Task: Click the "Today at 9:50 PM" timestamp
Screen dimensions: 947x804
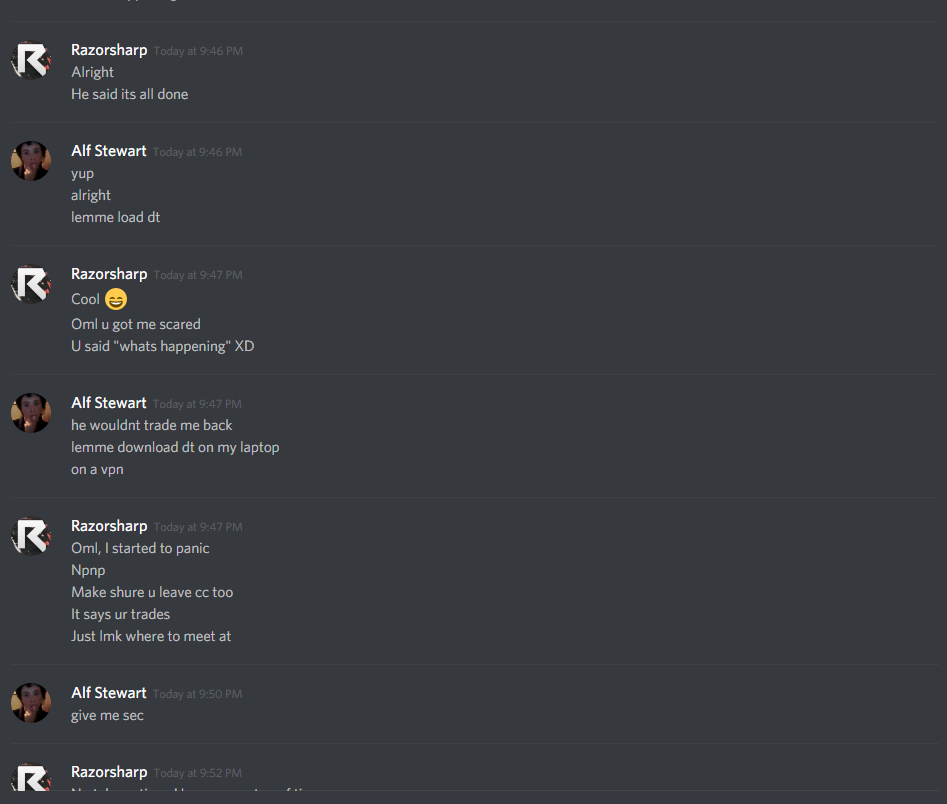Action: pos(197,694)
